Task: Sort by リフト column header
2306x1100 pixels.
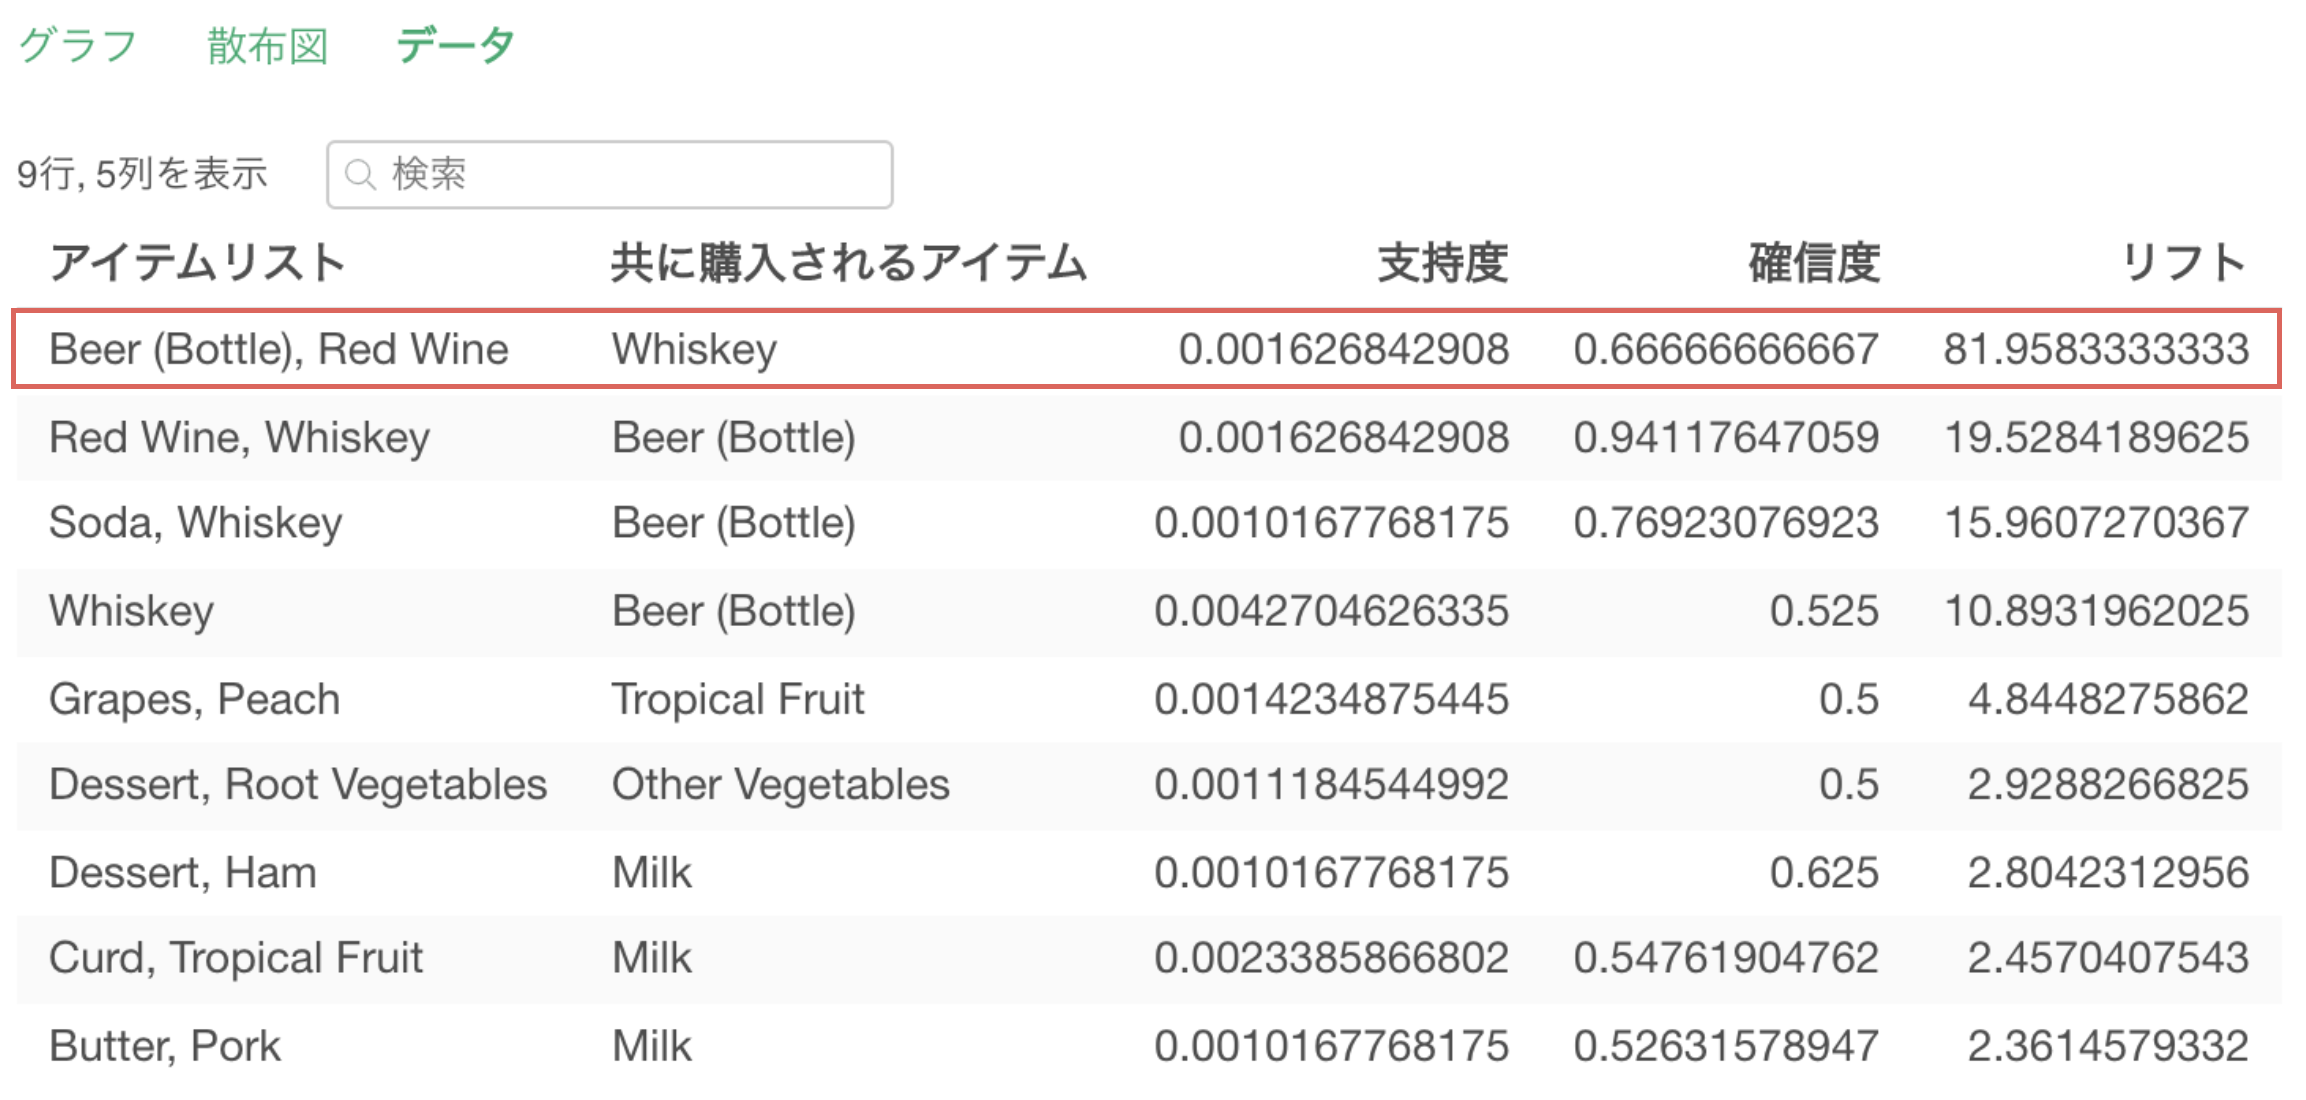Action: pyautogui.click(x=2184, y=263)
